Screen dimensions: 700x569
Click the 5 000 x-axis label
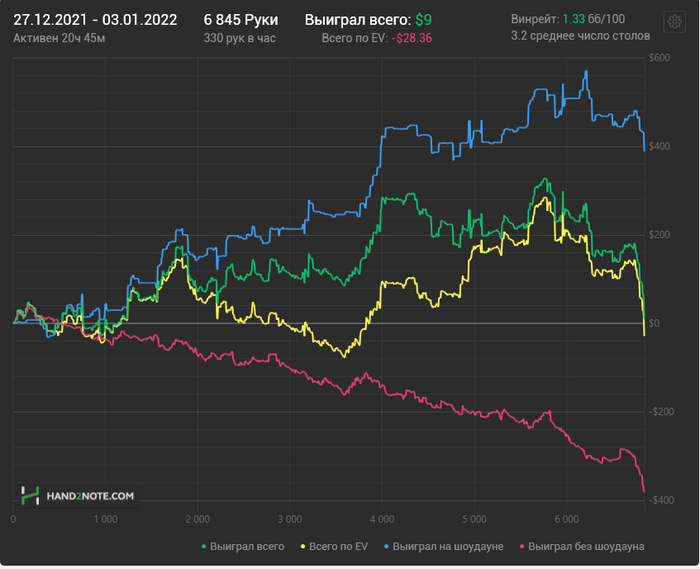point(474,519)
